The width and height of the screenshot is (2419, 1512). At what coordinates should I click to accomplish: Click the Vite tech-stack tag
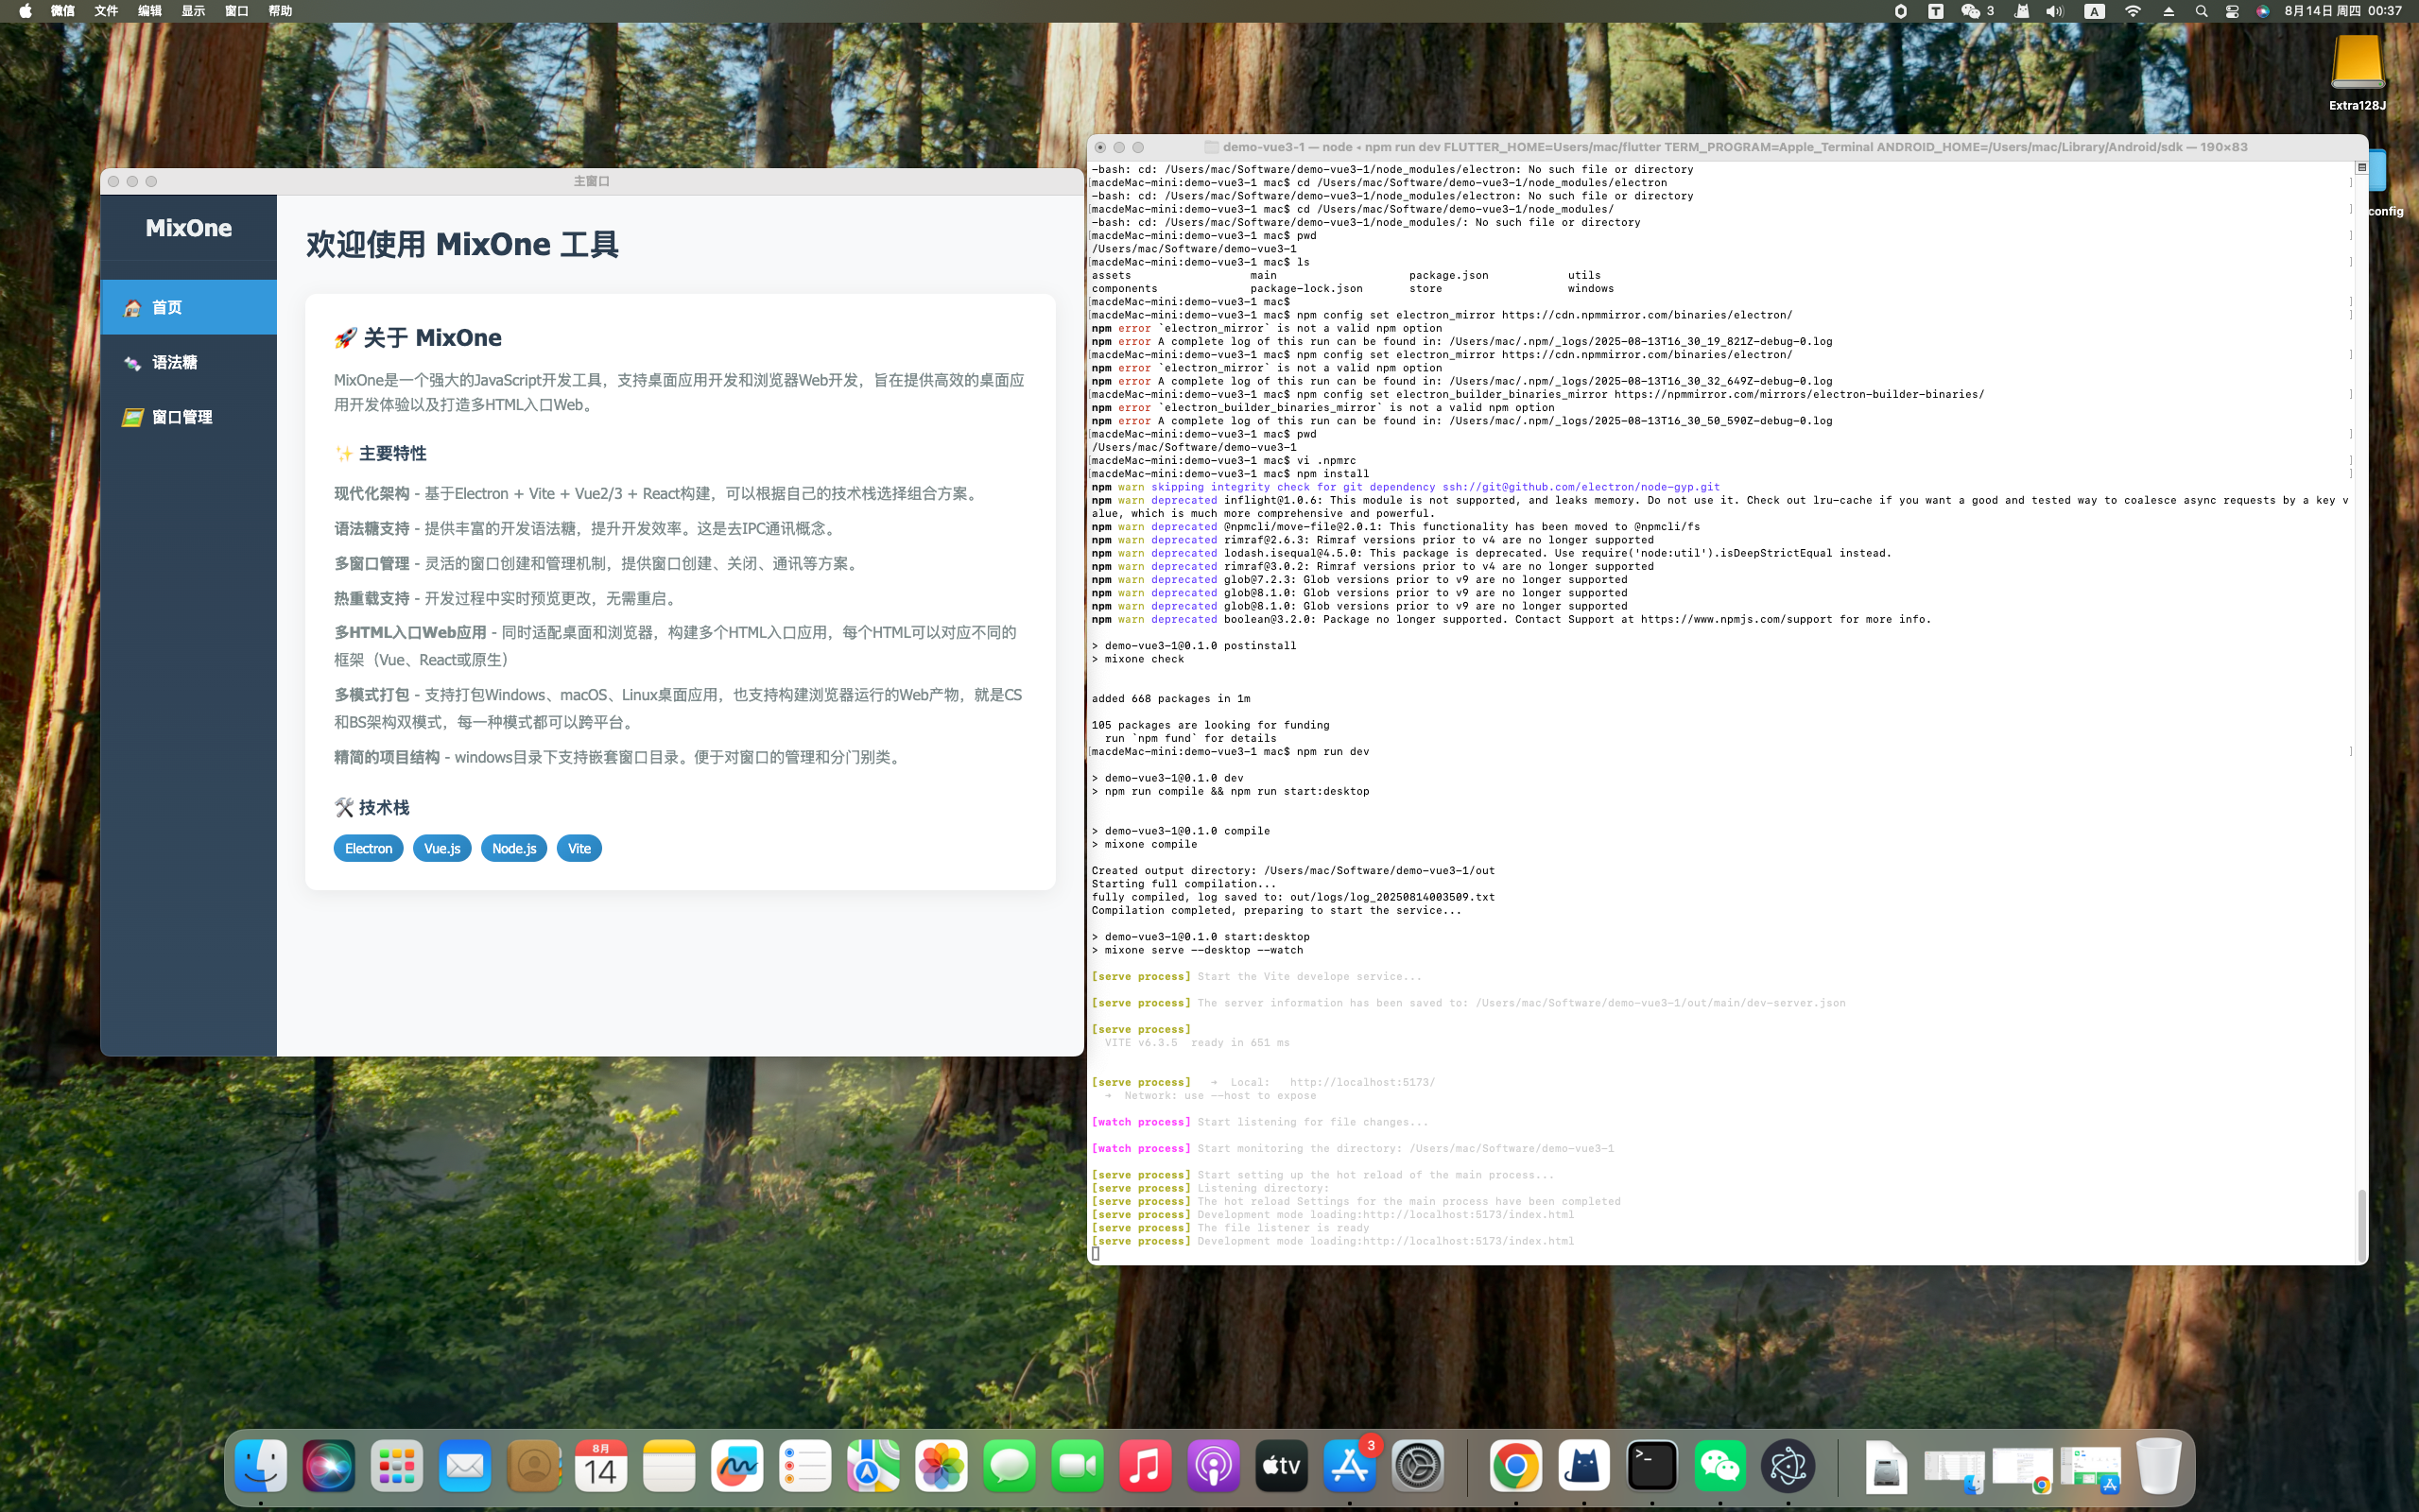coord(579,848)
